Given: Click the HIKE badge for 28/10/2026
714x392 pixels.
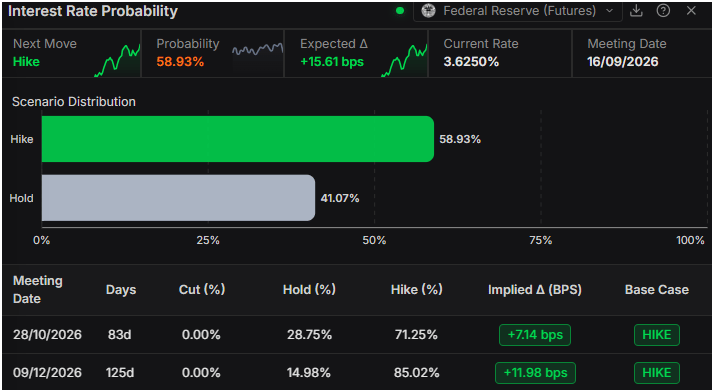Looking at the screenshot, I should click(x=657, y=335).
